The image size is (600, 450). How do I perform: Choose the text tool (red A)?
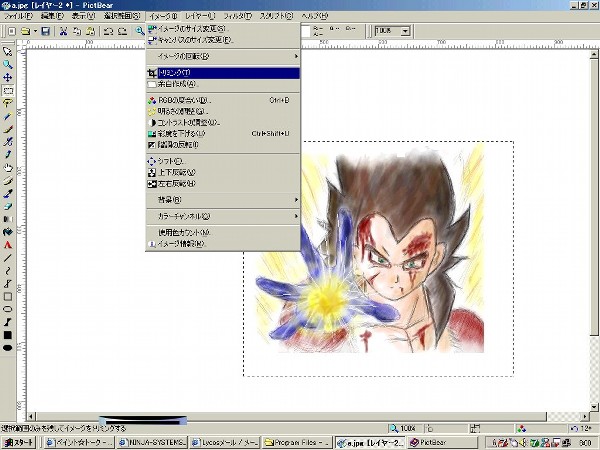(x=8, y=244)
